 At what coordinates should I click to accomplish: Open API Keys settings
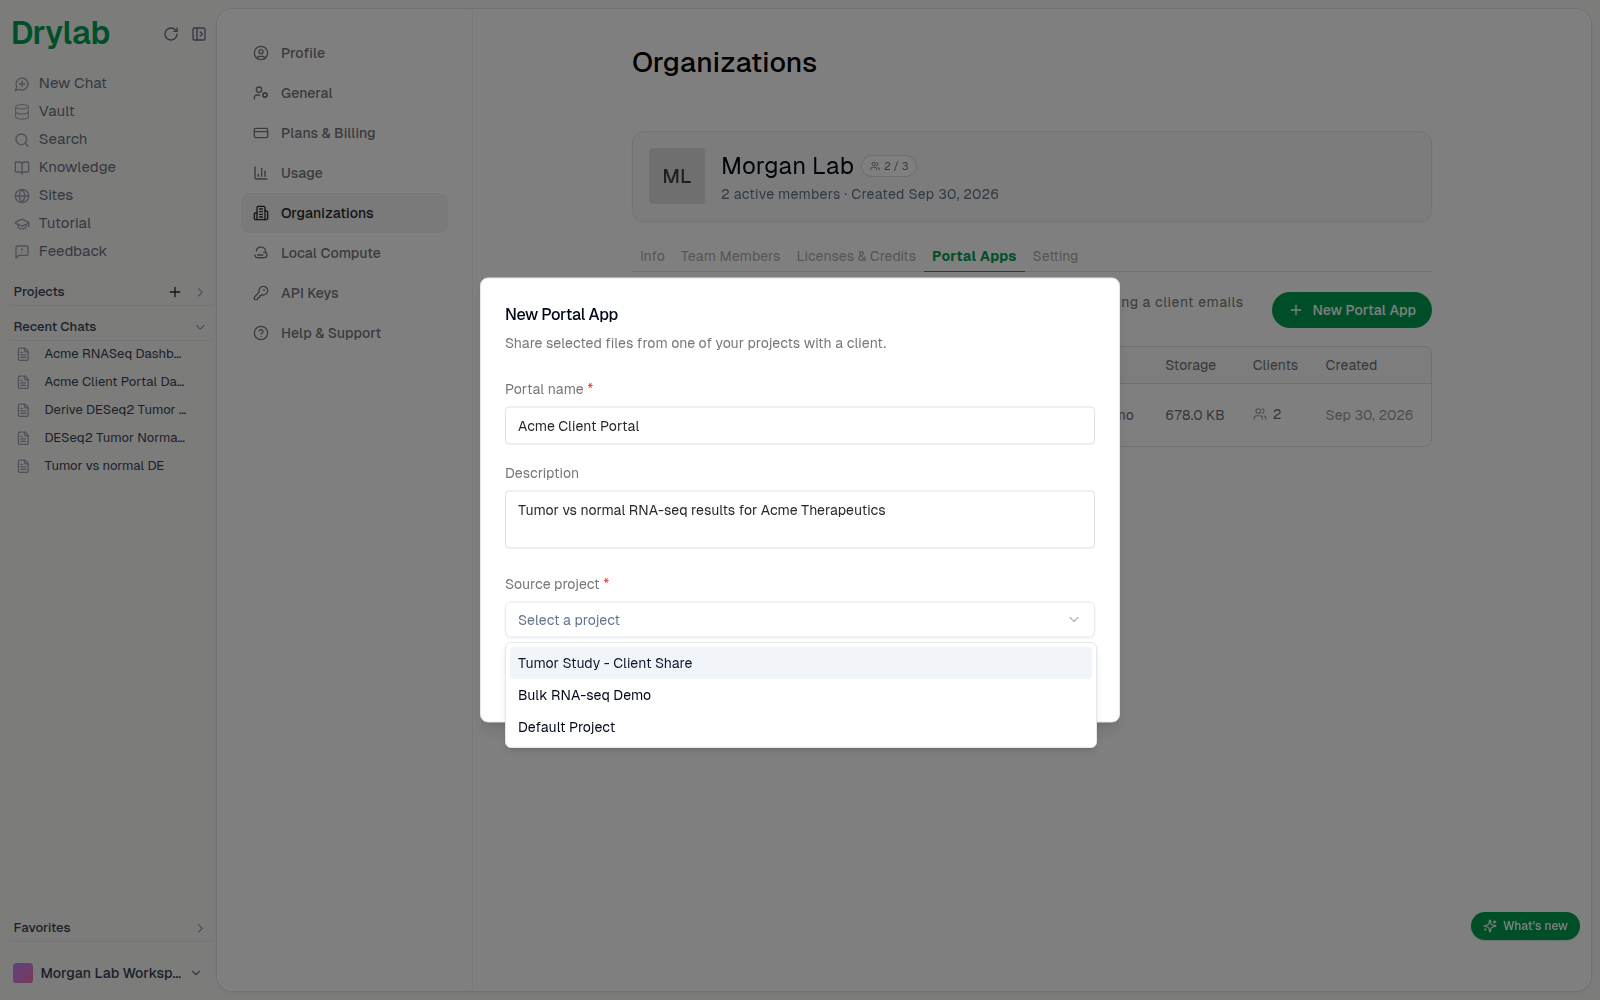pyautogui.click(x=344, y=293)
